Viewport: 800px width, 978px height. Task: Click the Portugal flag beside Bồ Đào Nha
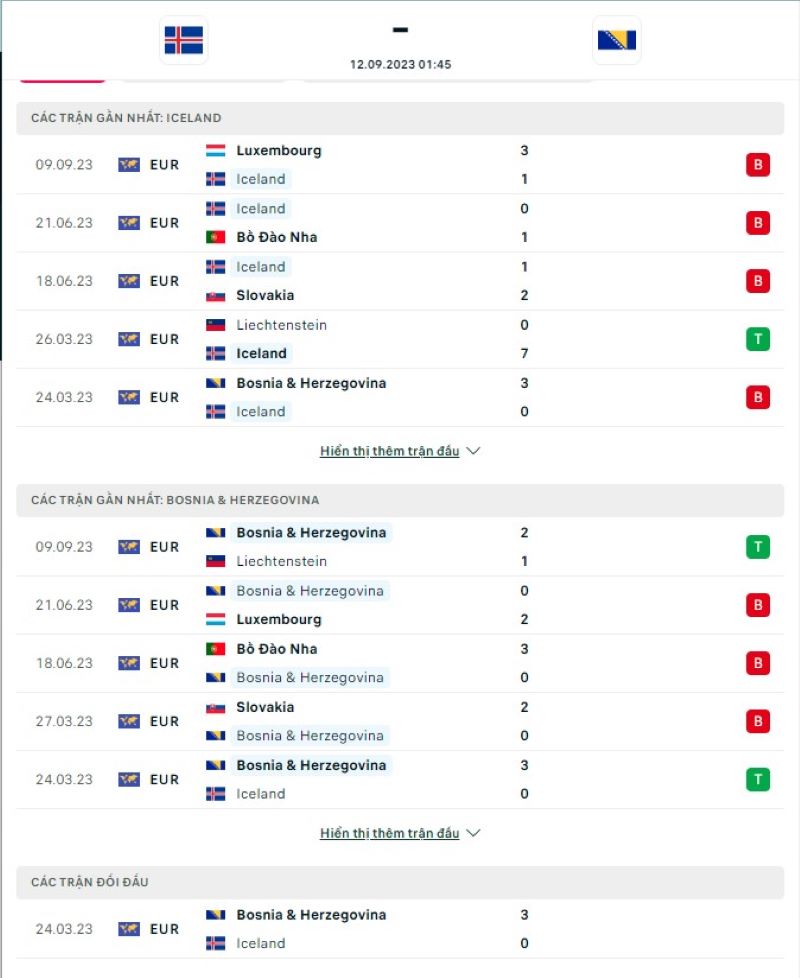[x=216, y=237]
